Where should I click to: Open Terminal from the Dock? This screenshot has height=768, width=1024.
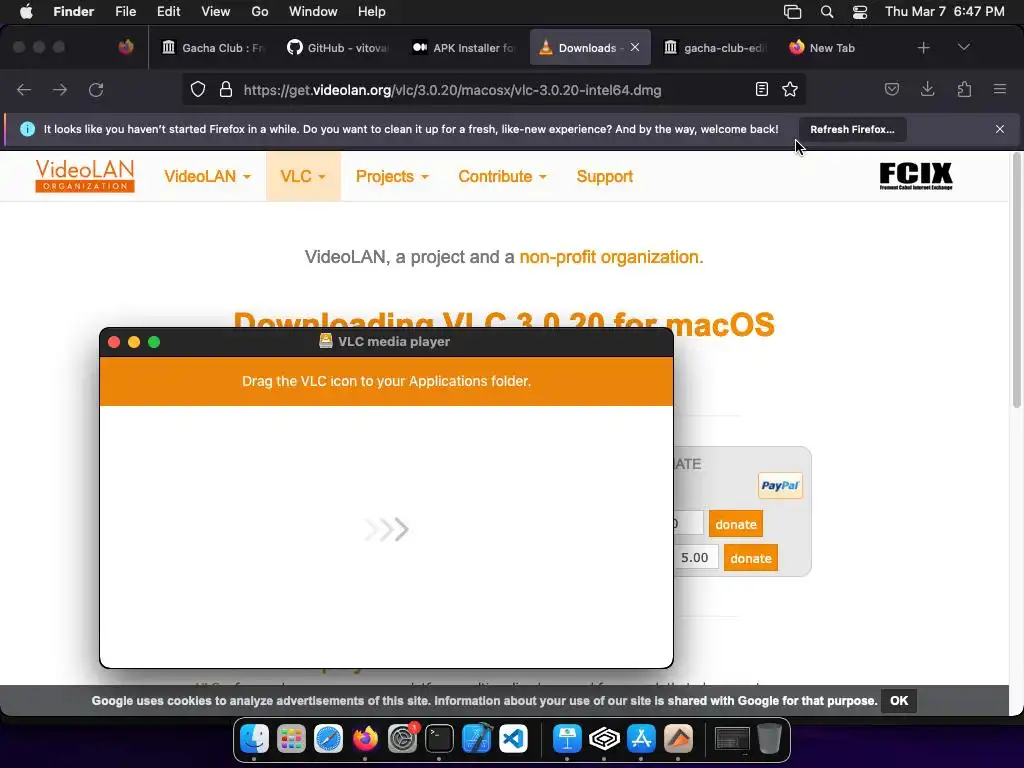point(439,739)
